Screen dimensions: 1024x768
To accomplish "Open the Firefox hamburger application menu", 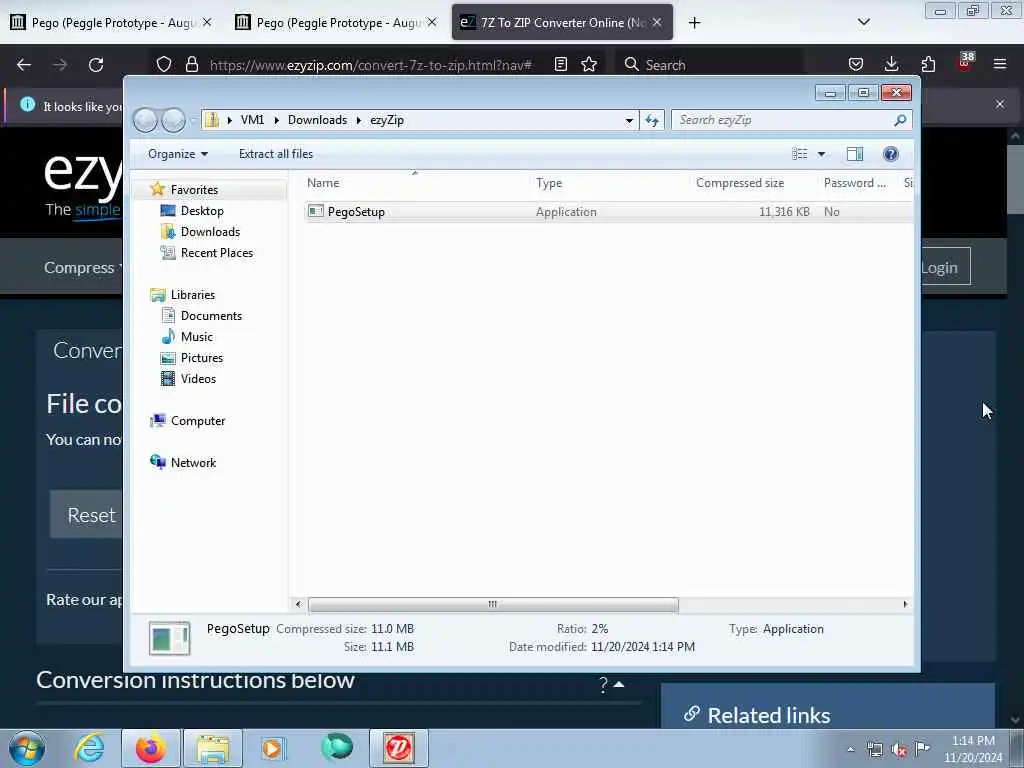I will (1000, 65).
